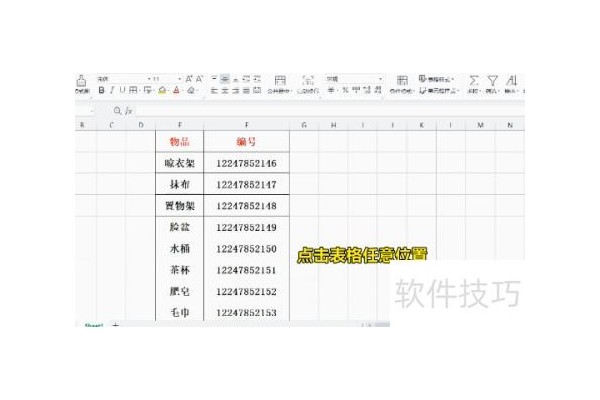600x400 pixels.
Task: Toggle Italic formatting
Action: 112,90
